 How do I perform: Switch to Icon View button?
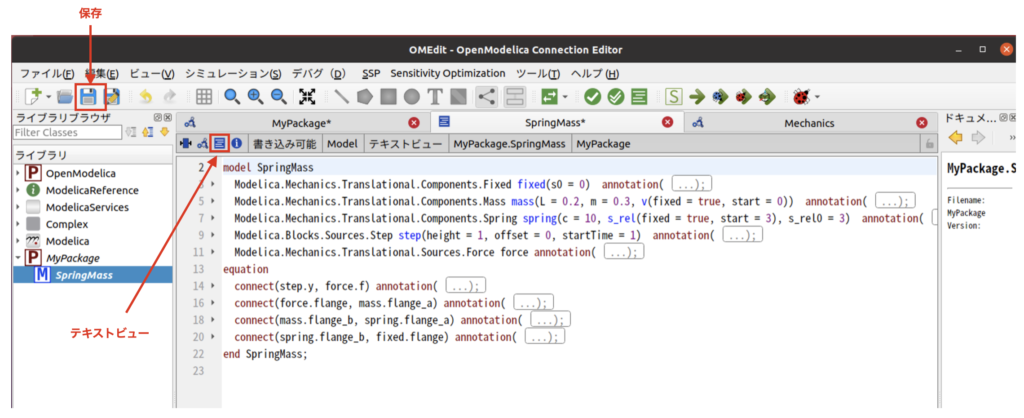[x=185, y=143]
